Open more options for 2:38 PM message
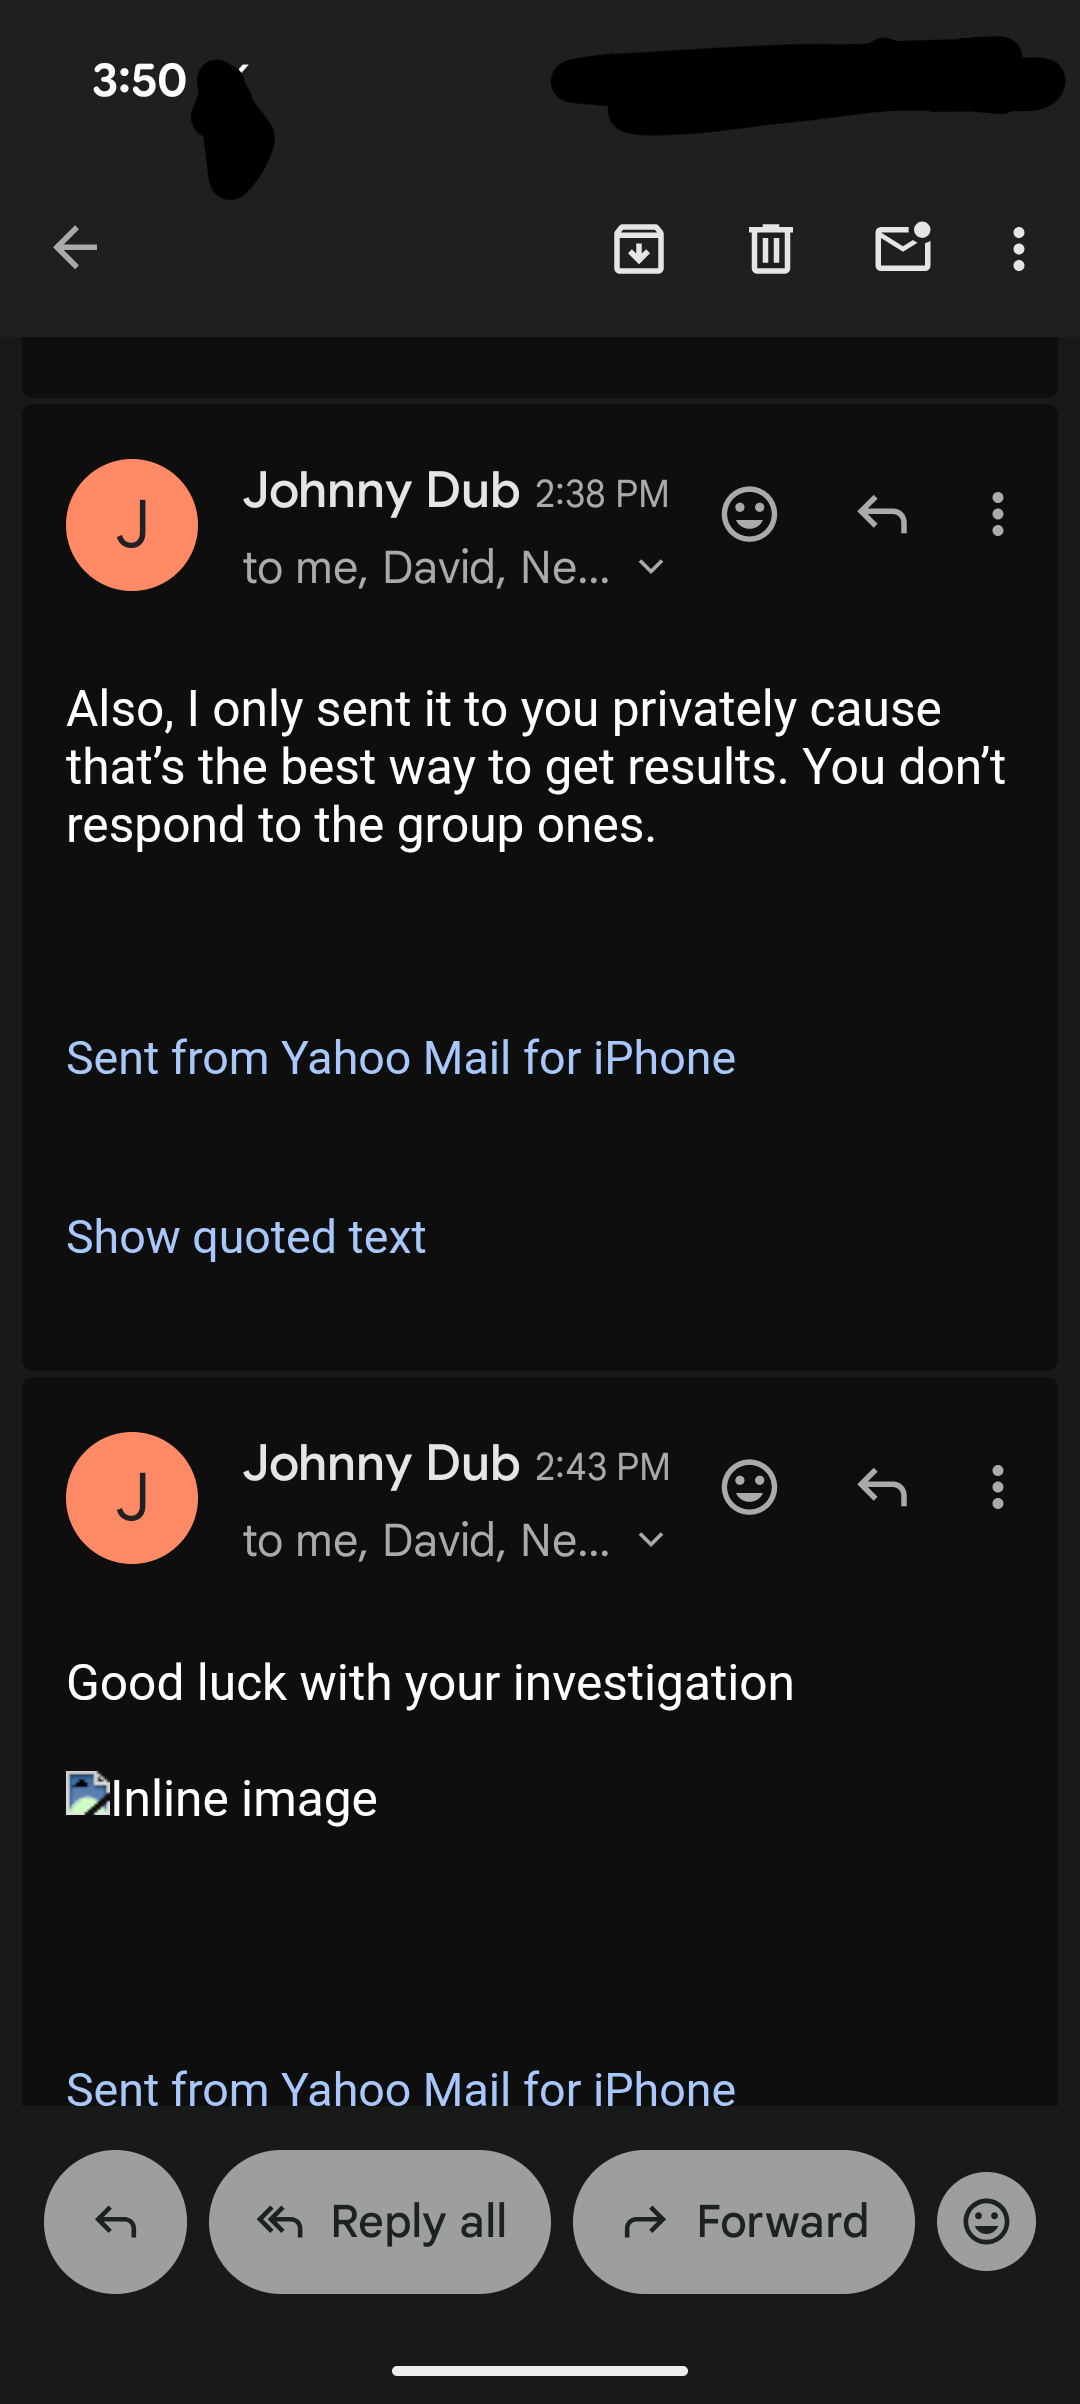1080x2404 pixels. [997, 514]
